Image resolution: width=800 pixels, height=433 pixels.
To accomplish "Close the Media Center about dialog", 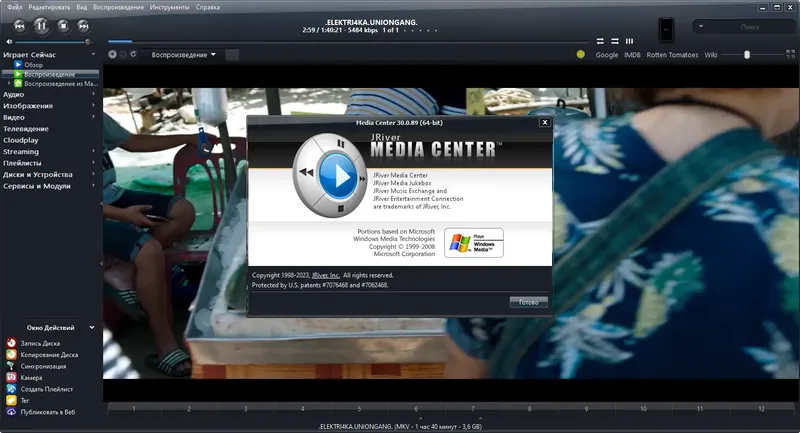I will (x=544, y=122).
